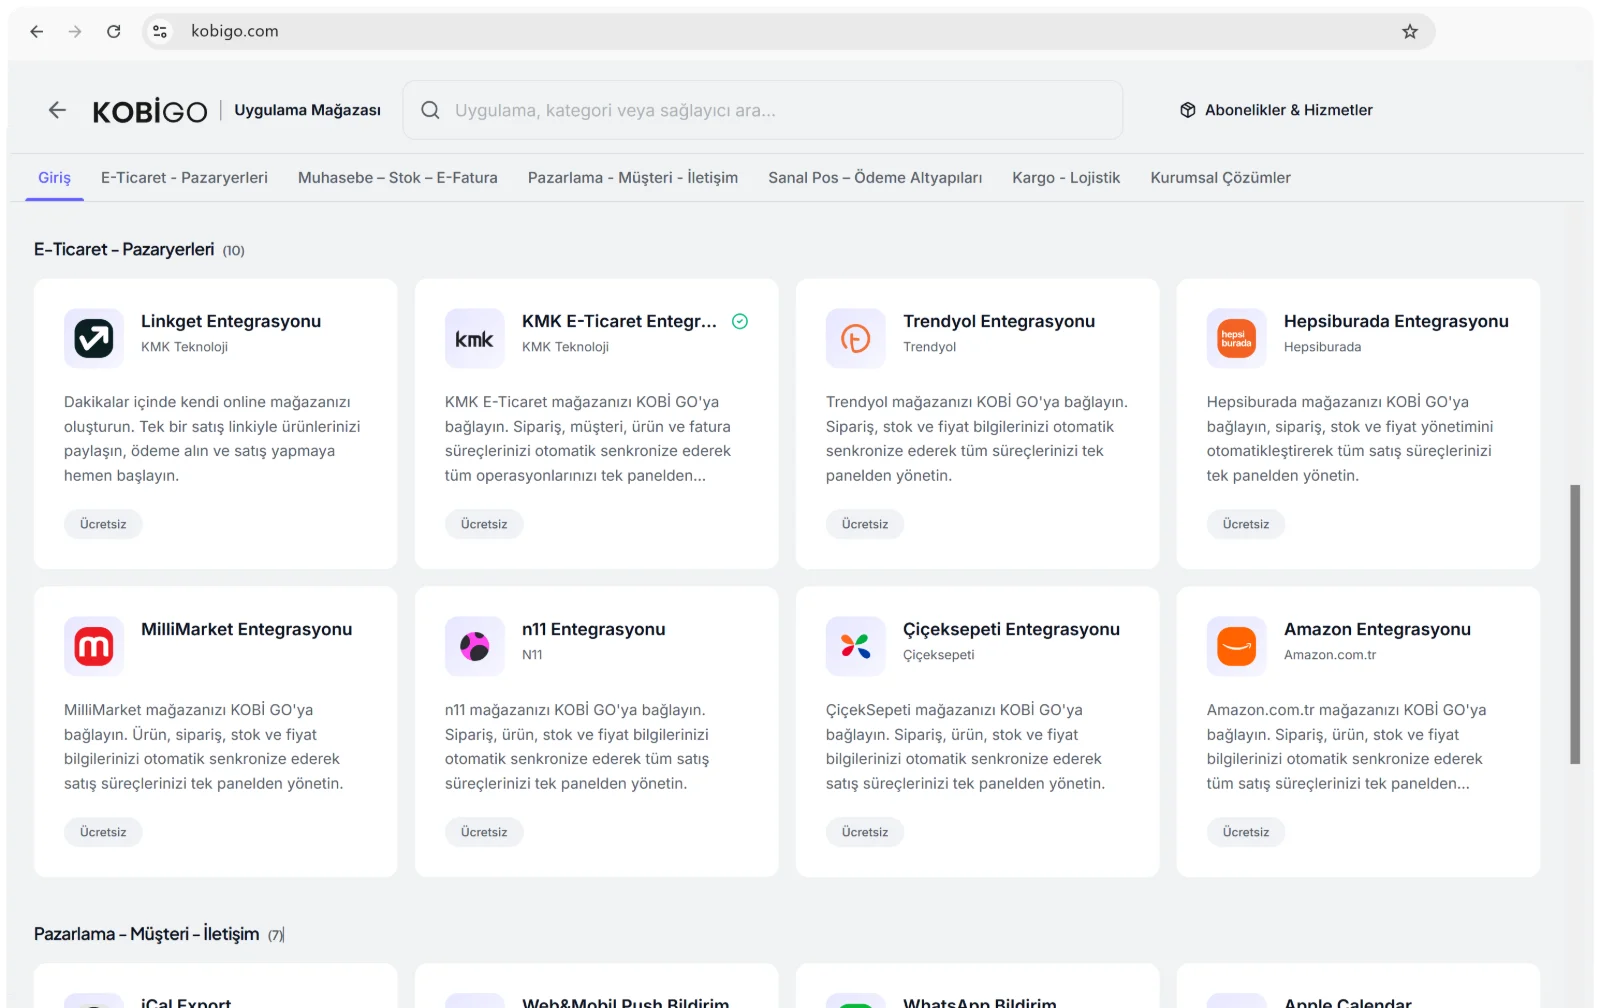Bookmark this page with the star icon

[1410, 31]
